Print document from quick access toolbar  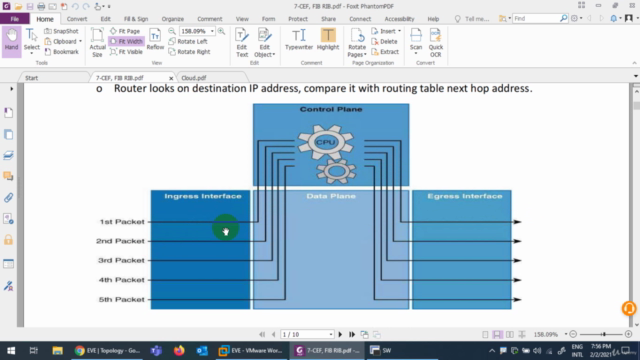pyautogui.click(x=41, y=6)
